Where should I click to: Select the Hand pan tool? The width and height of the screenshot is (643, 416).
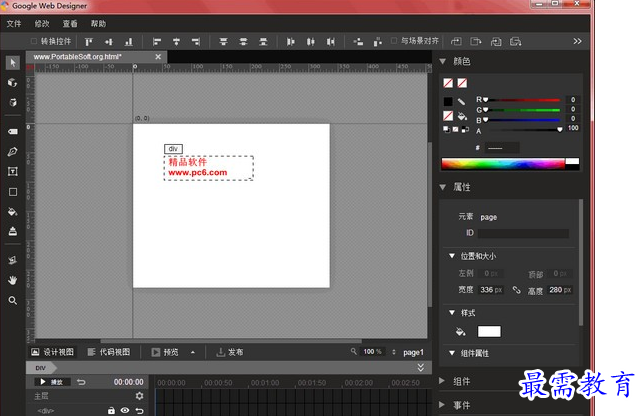coord(13,280)
